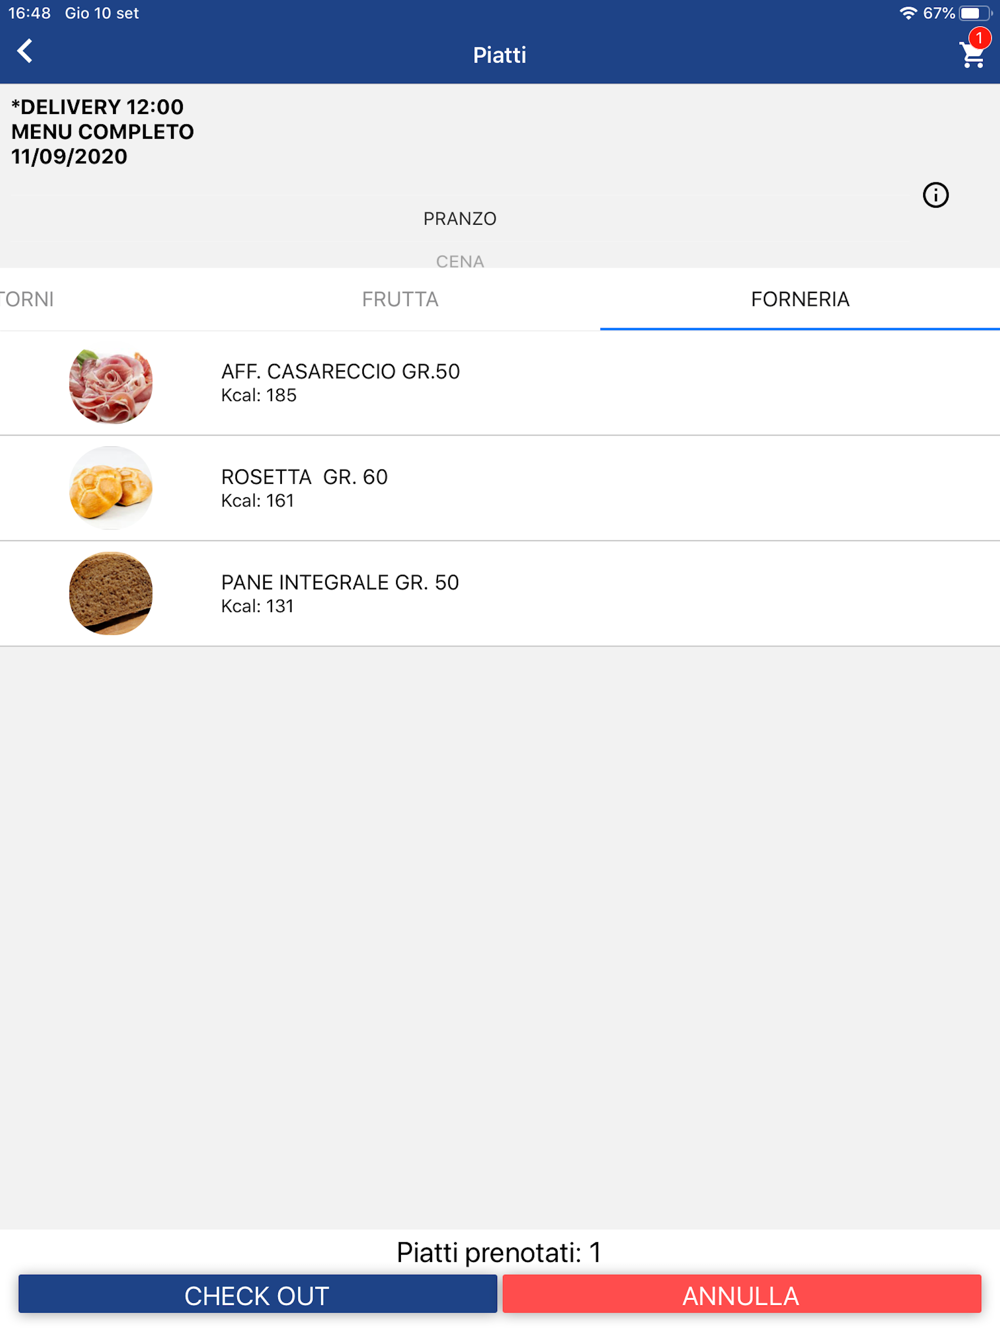Tap the back arrow icon
This screenshot has width=1000, height=1334.
tap(25, 51)
